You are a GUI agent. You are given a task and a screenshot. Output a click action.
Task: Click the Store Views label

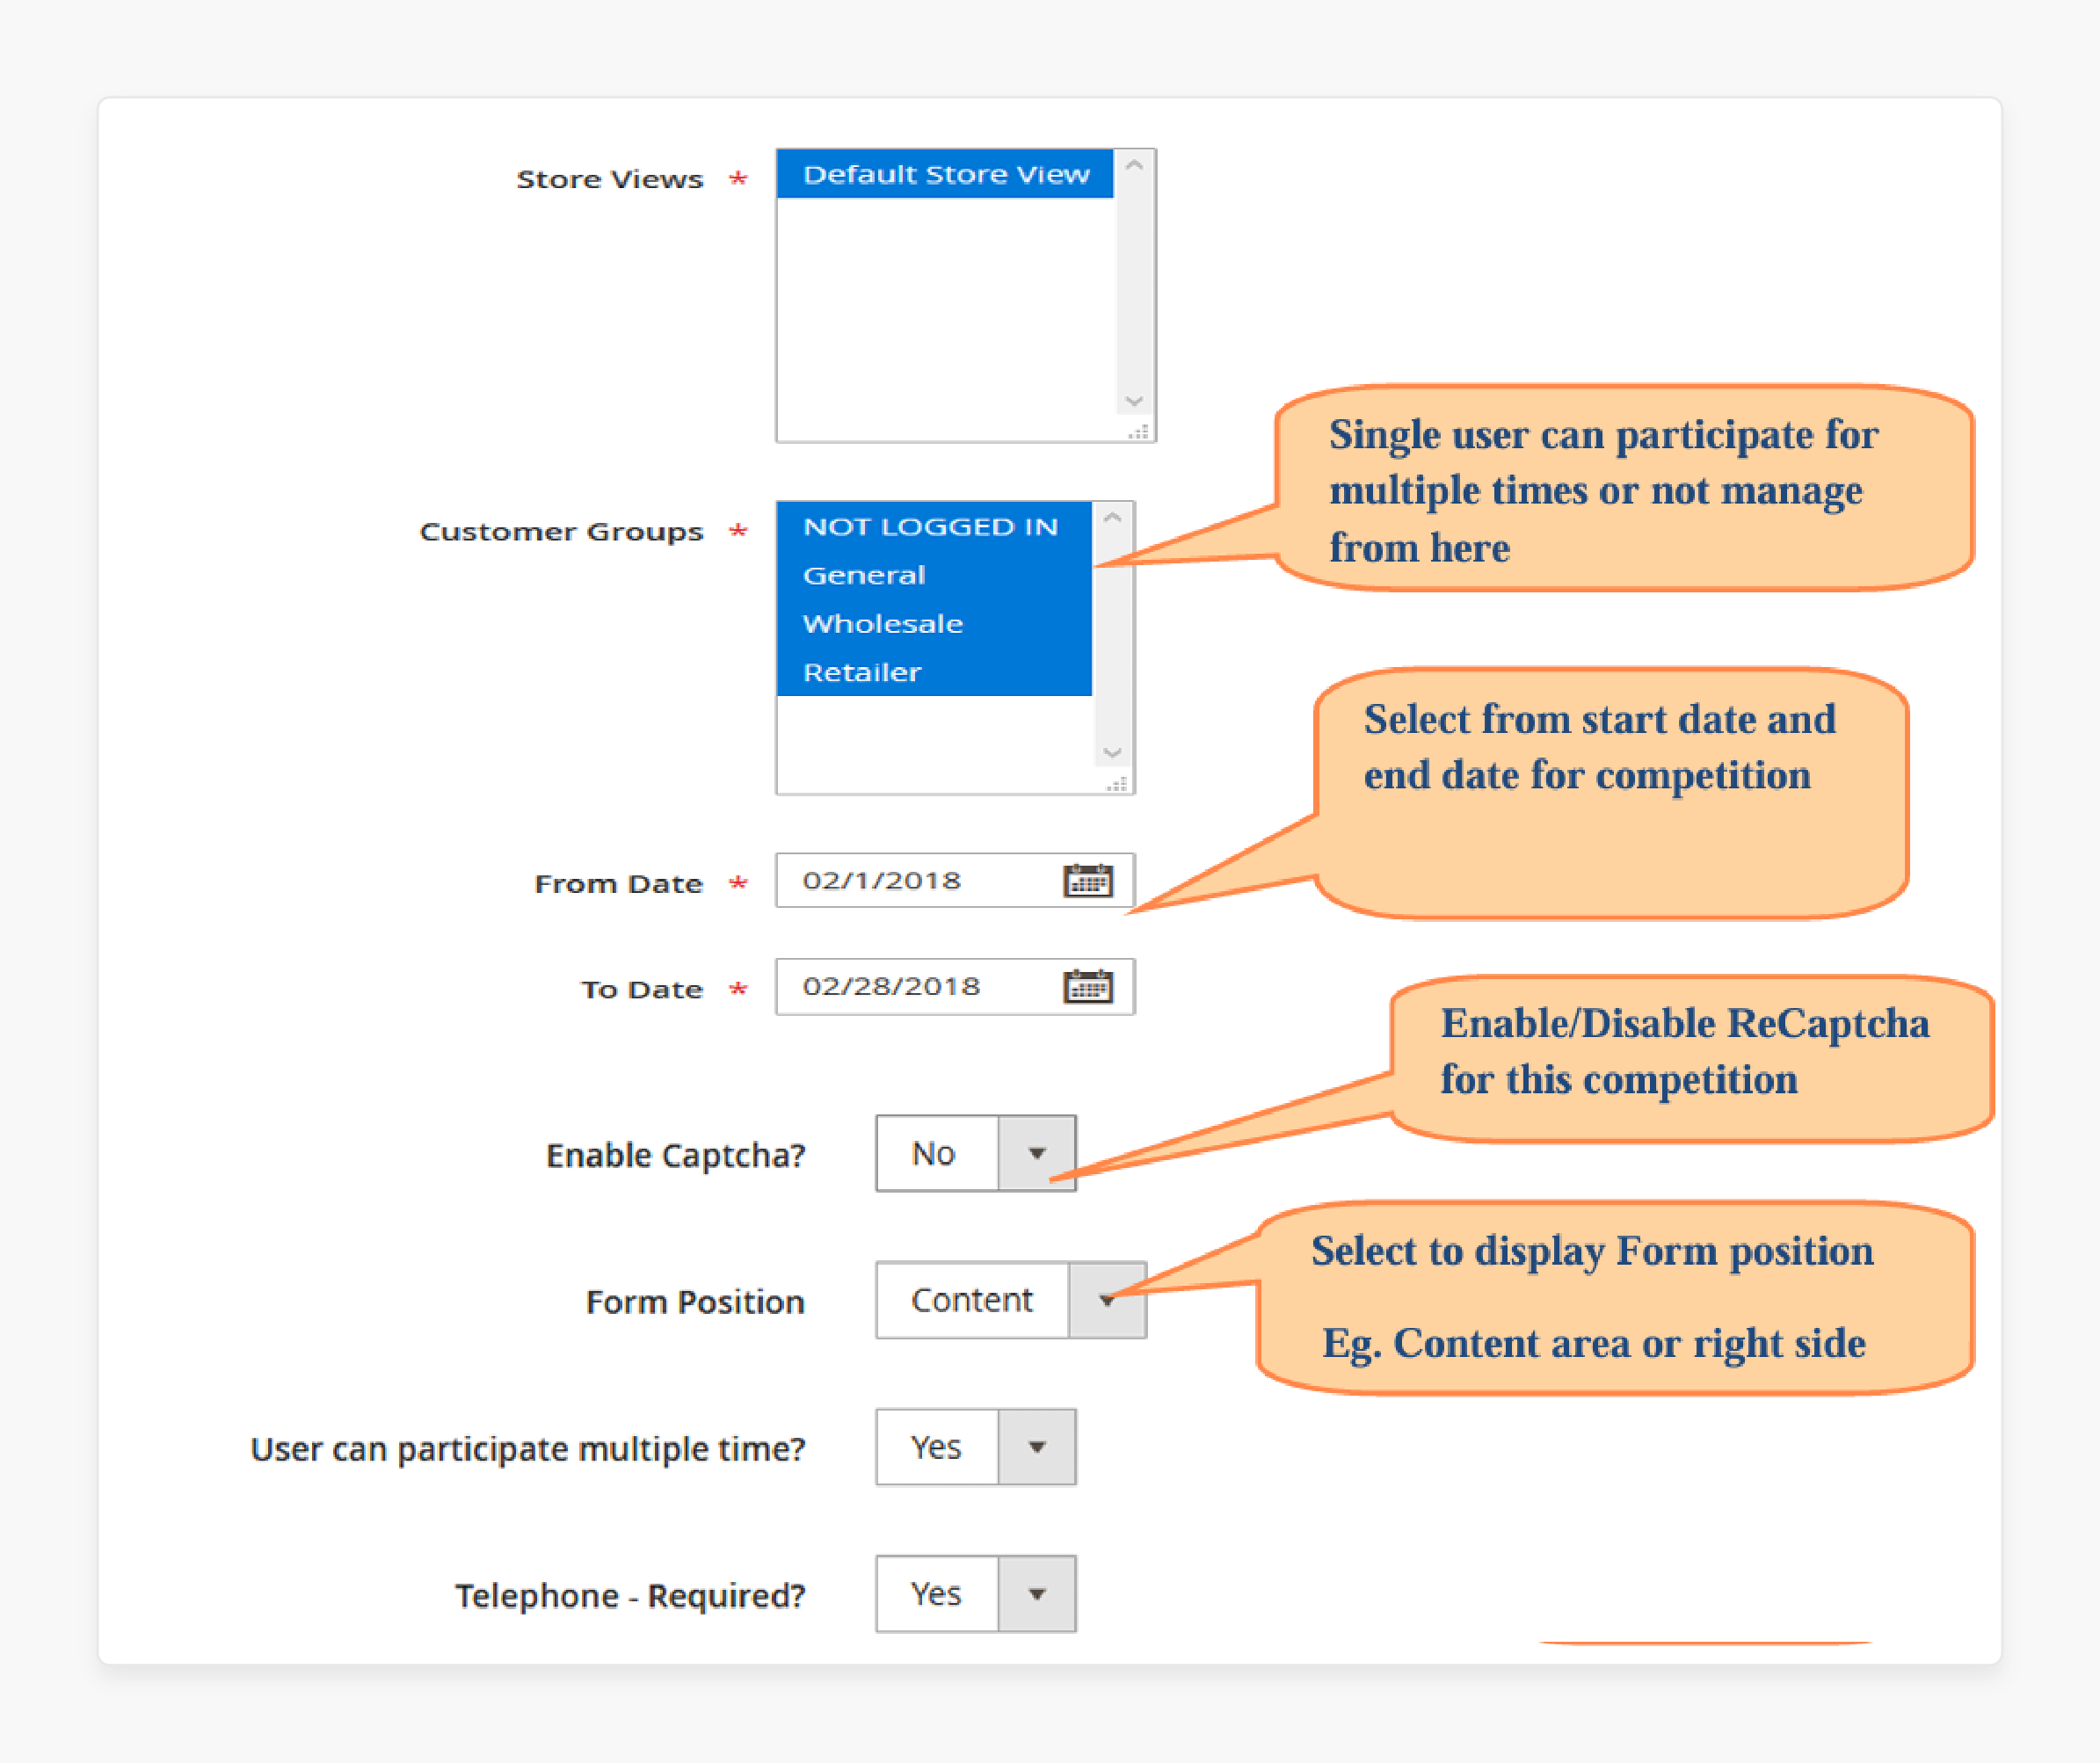point(610,179)
